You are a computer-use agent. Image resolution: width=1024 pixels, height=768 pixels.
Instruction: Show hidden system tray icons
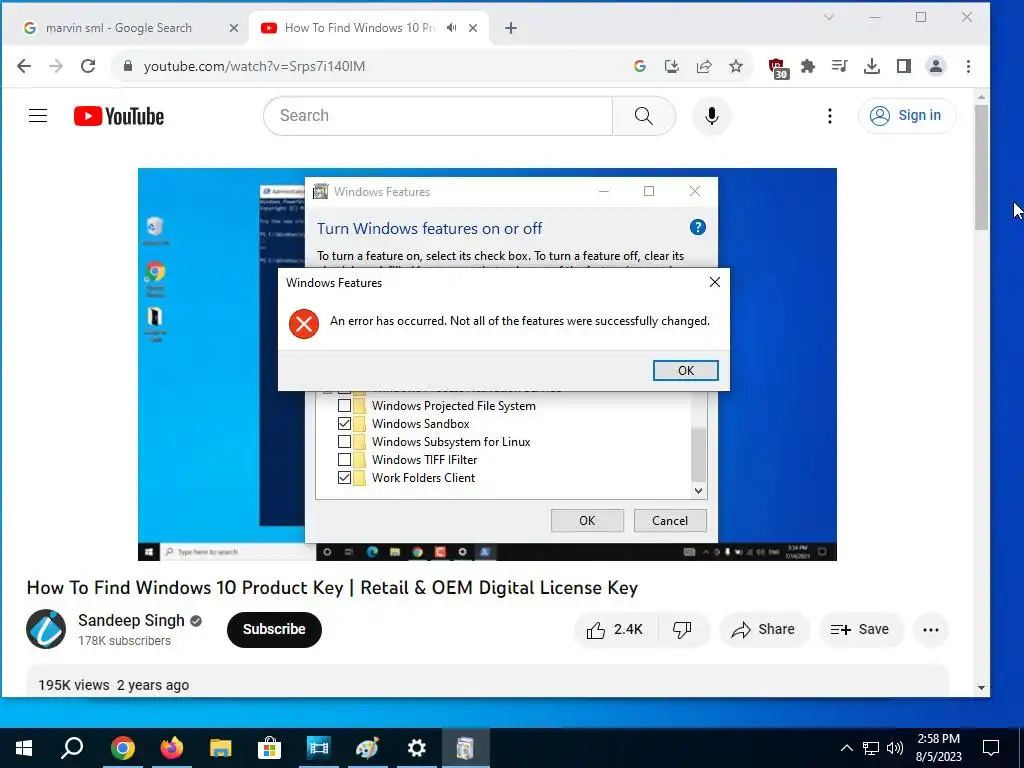tap(846, 748)
